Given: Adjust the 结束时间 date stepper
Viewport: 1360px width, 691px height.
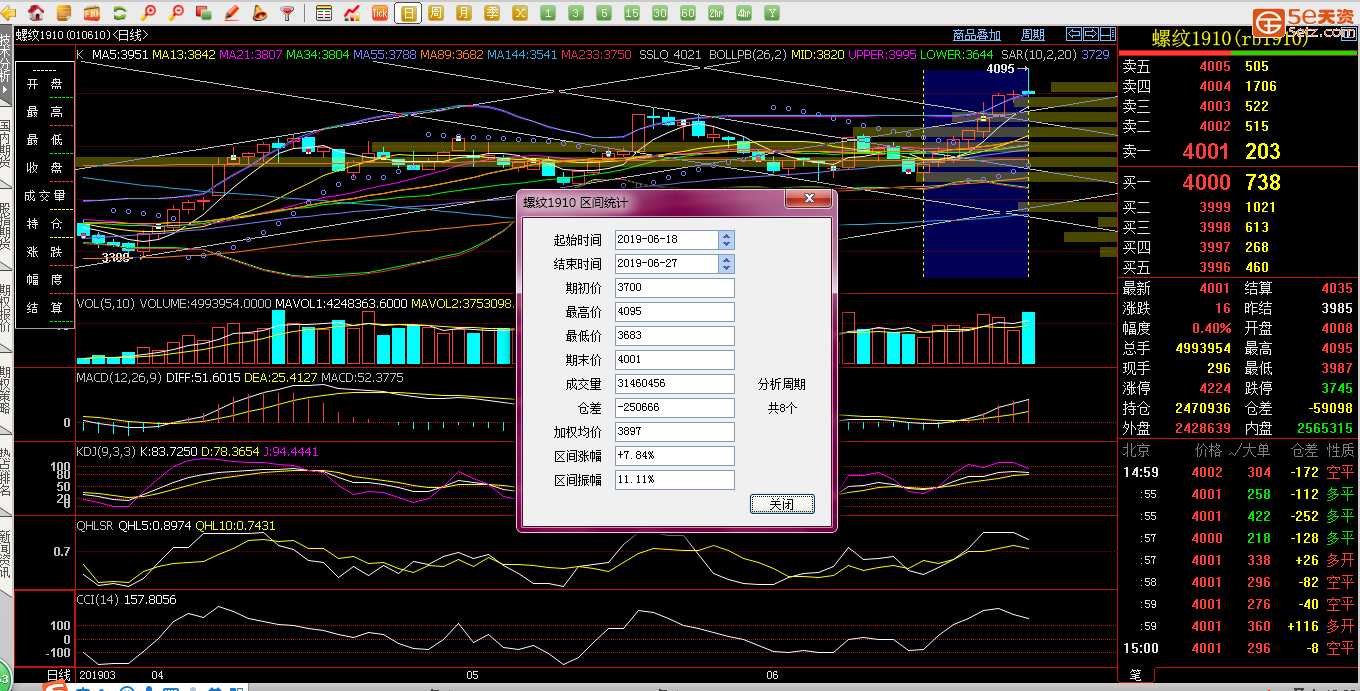Looking at the screenshot, I should click(x=726, y=264).
